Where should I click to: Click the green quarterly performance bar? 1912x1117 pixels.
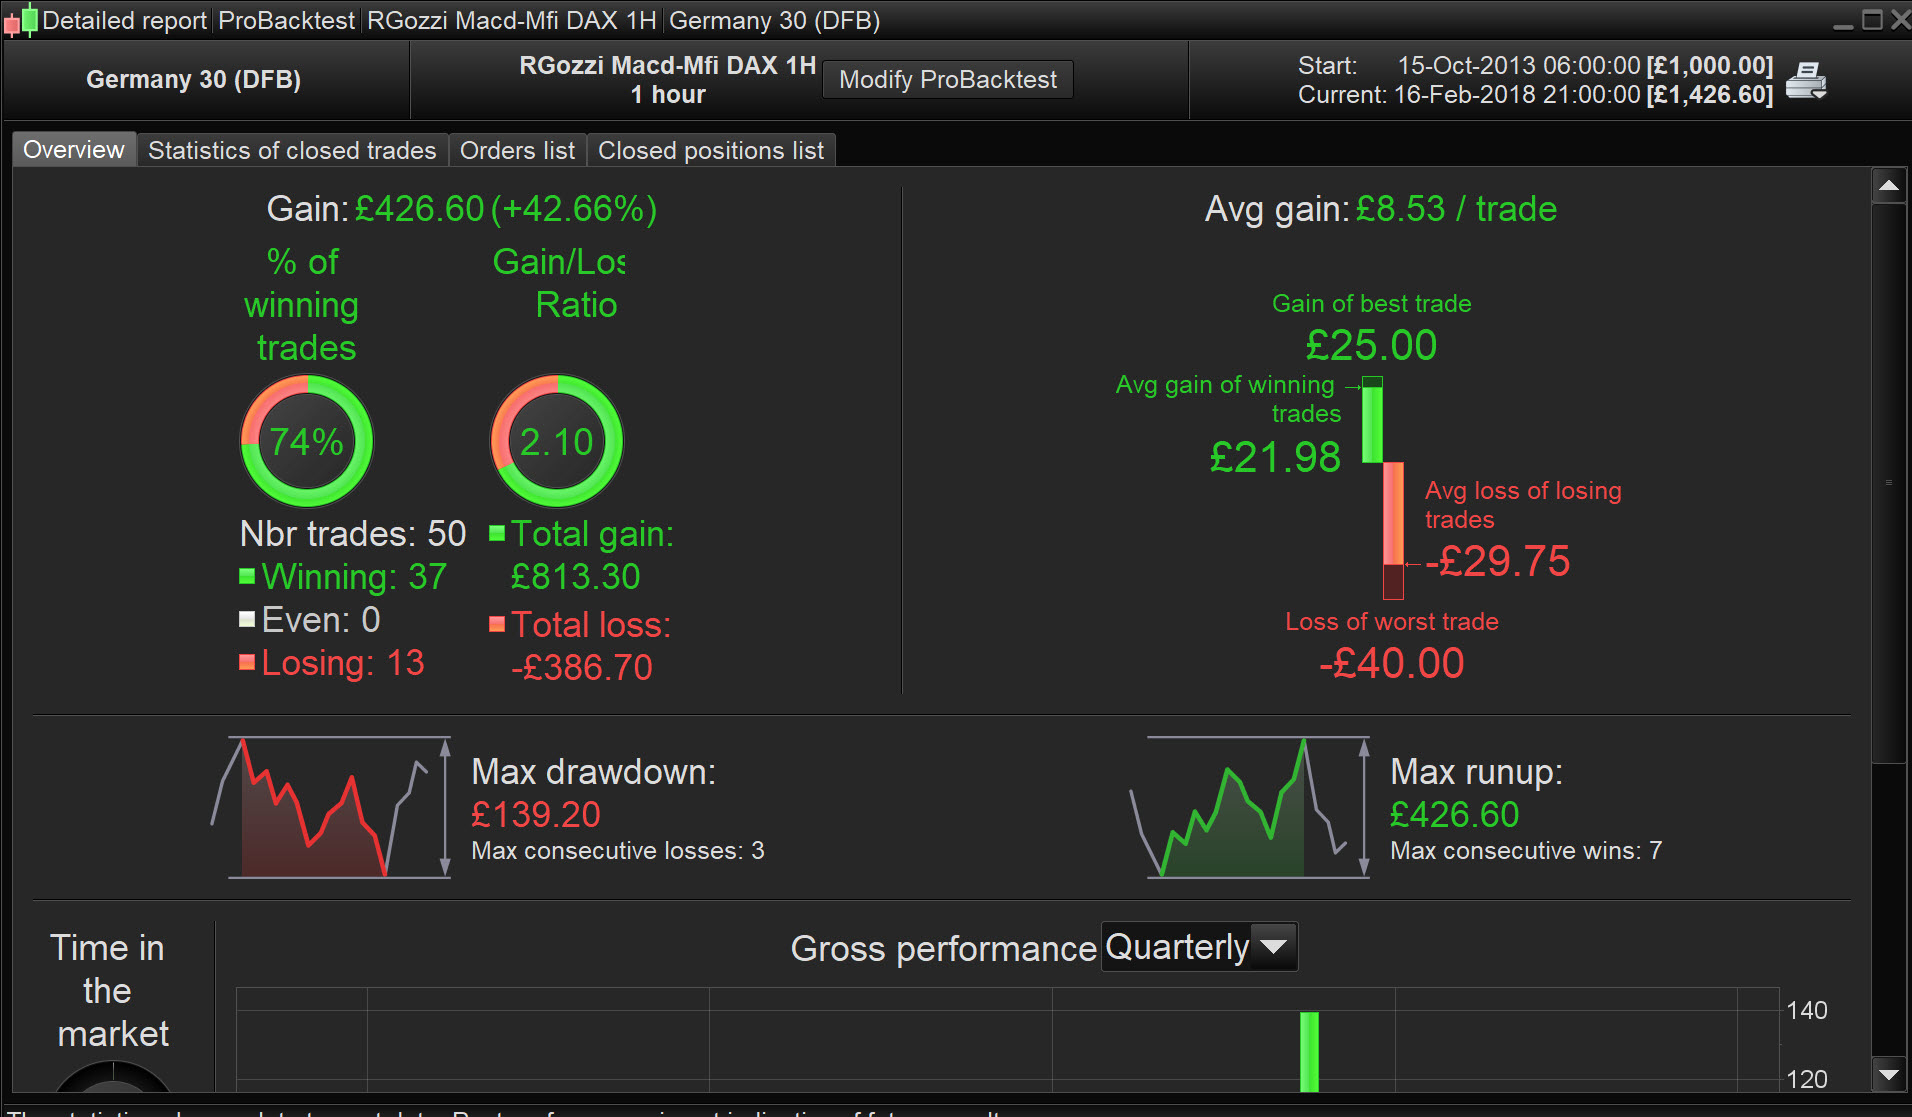pos(1309,1050)
